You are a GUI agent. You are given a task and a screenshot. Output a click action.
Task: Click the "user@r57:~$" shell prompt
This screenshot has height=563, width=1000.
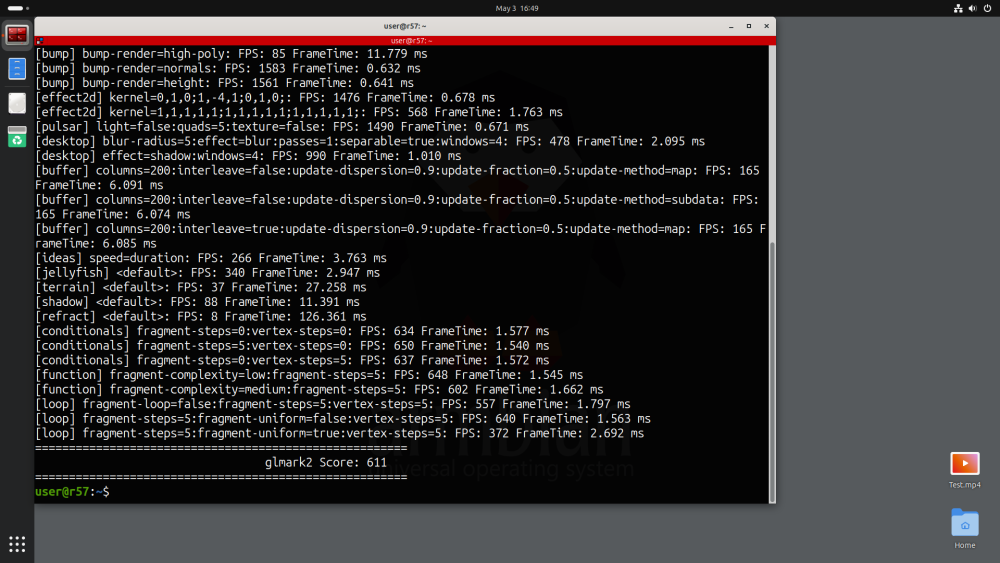(x=72, y=492)
